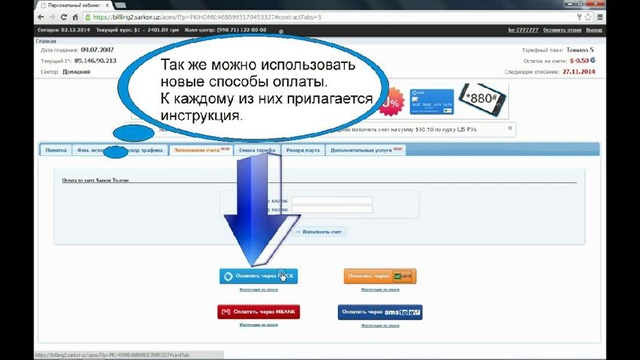
Task: Open the bc-7777777 account link
Action: 523,30
